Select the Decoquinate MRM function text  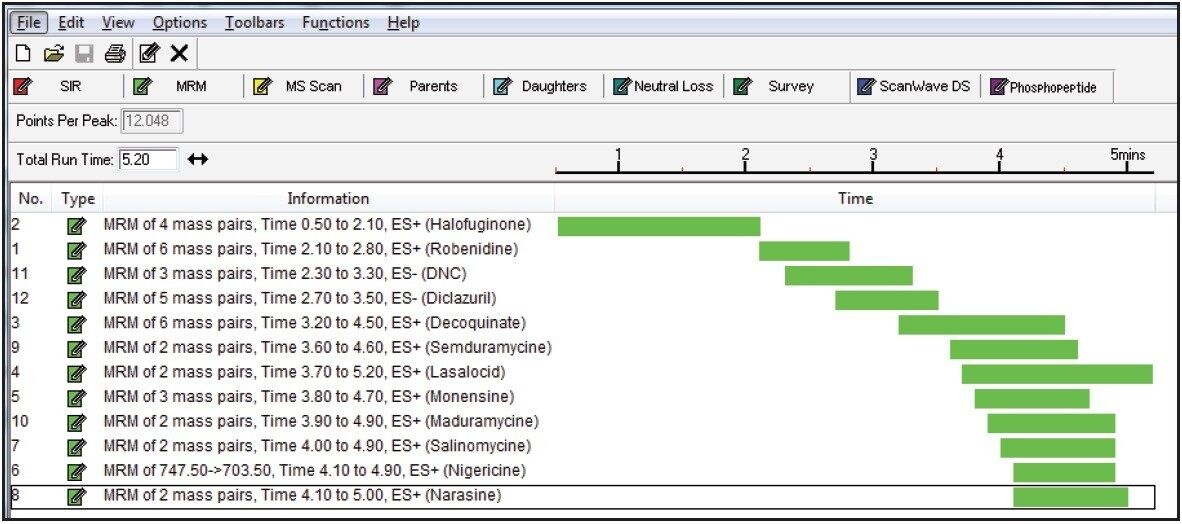point(315,323)
